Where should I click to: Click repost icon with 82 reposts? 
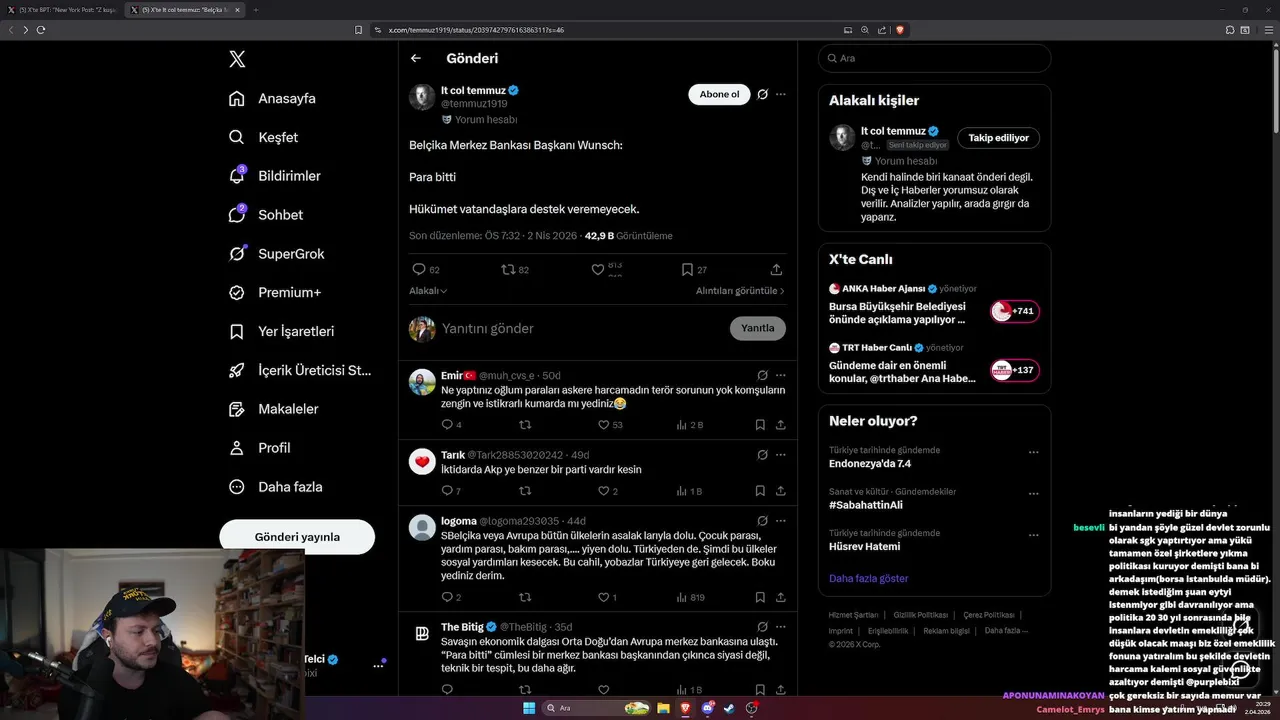(508, 270)
